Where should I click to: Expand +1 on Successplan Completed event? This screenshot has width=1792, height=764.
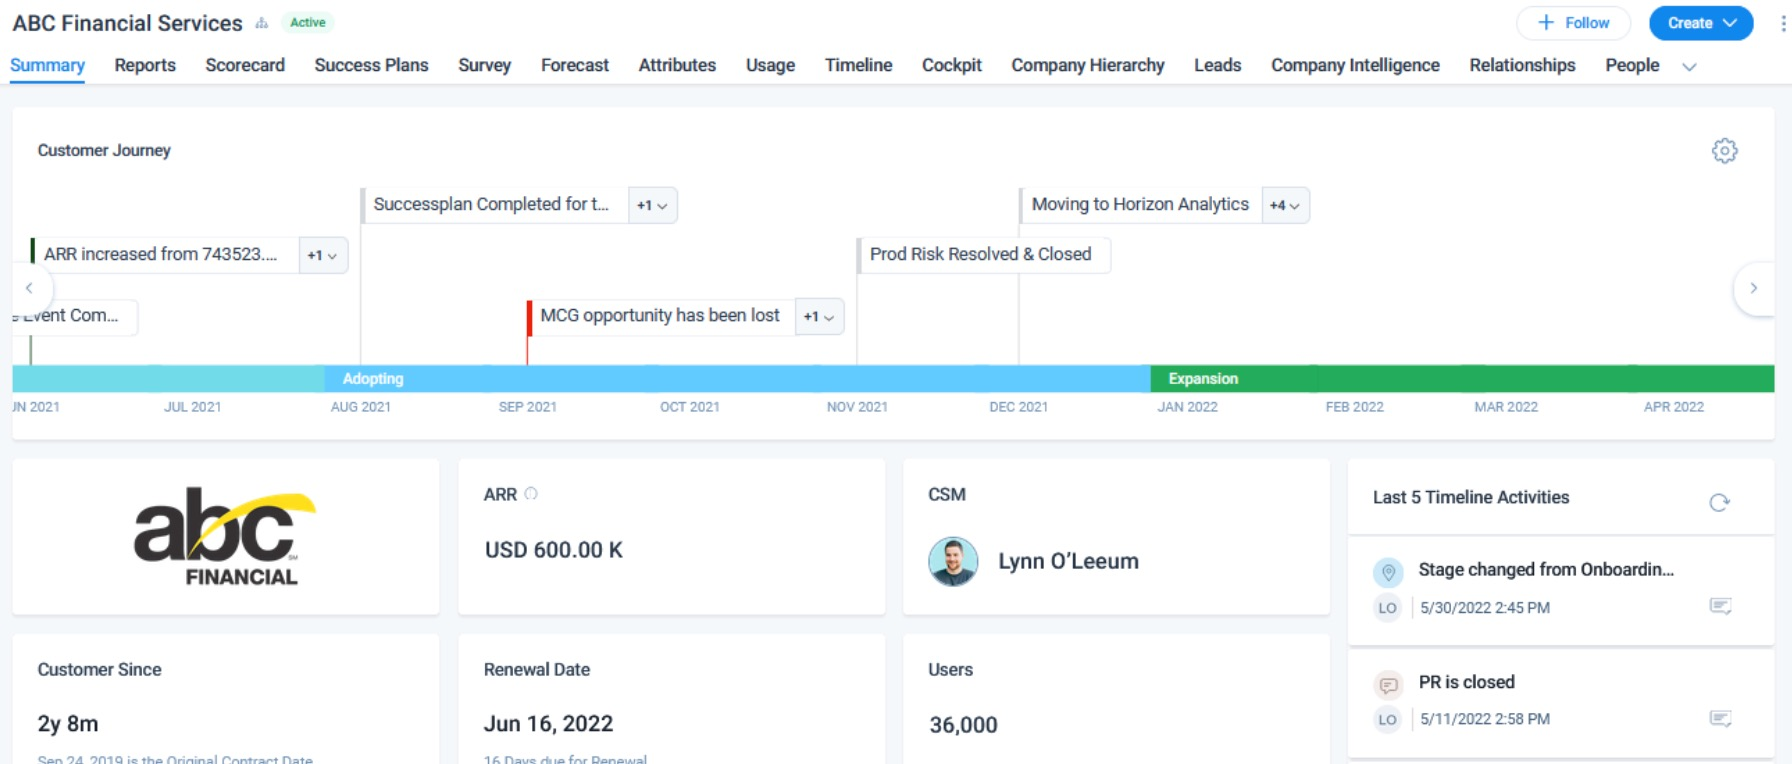tap(652, 205)
